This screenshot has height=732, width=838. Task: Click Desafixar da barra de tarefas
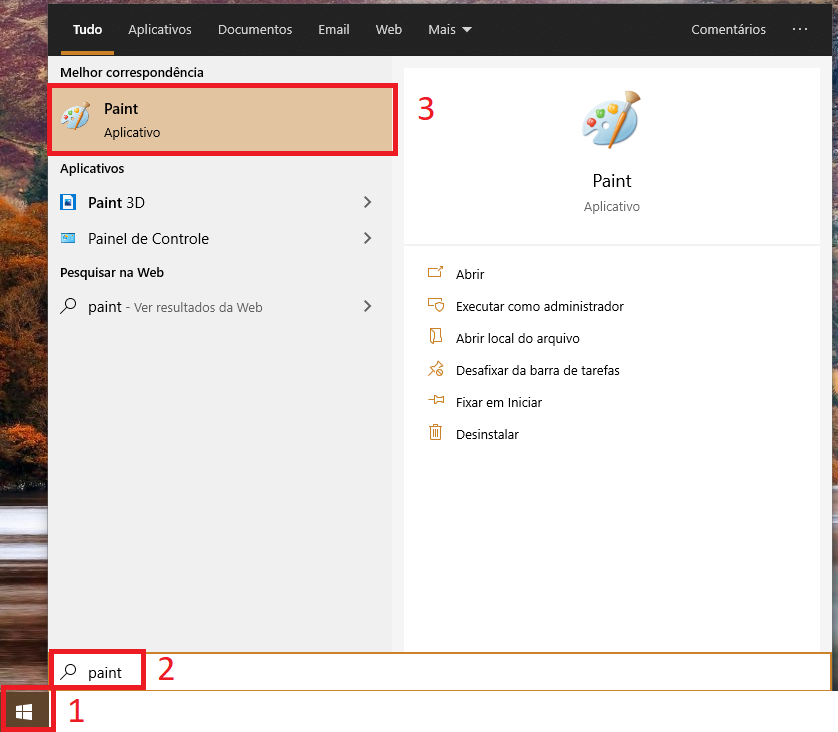(537, 370)
